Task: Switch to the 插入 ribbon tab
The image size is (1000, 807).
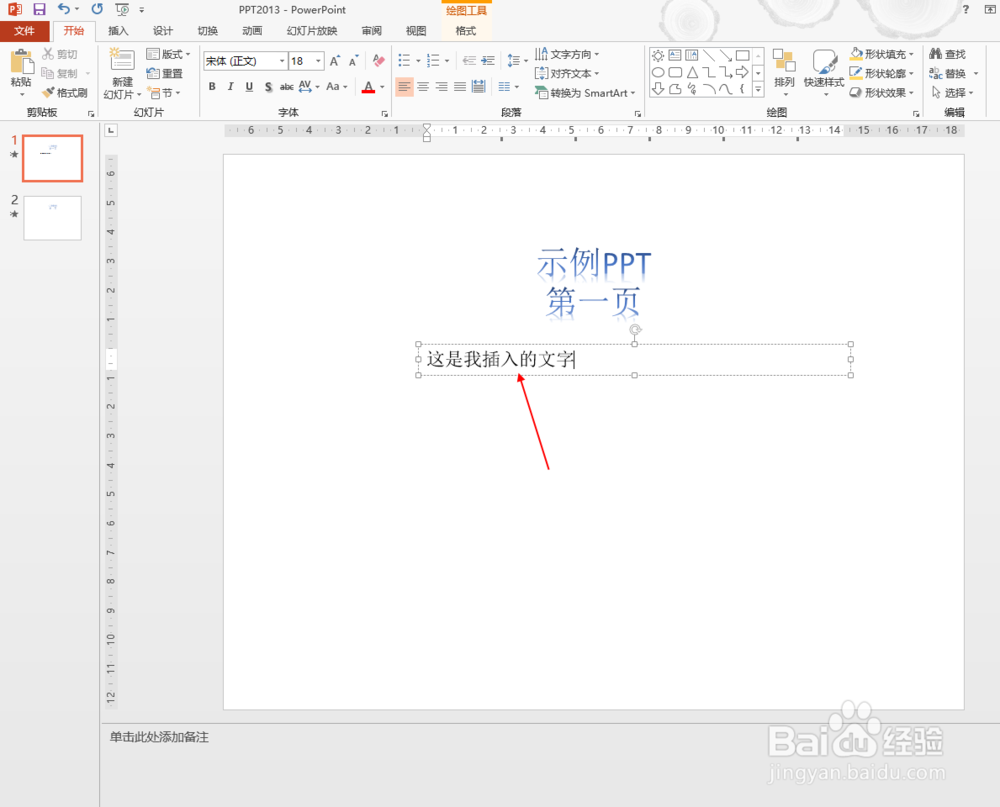Action: point(118,30)
